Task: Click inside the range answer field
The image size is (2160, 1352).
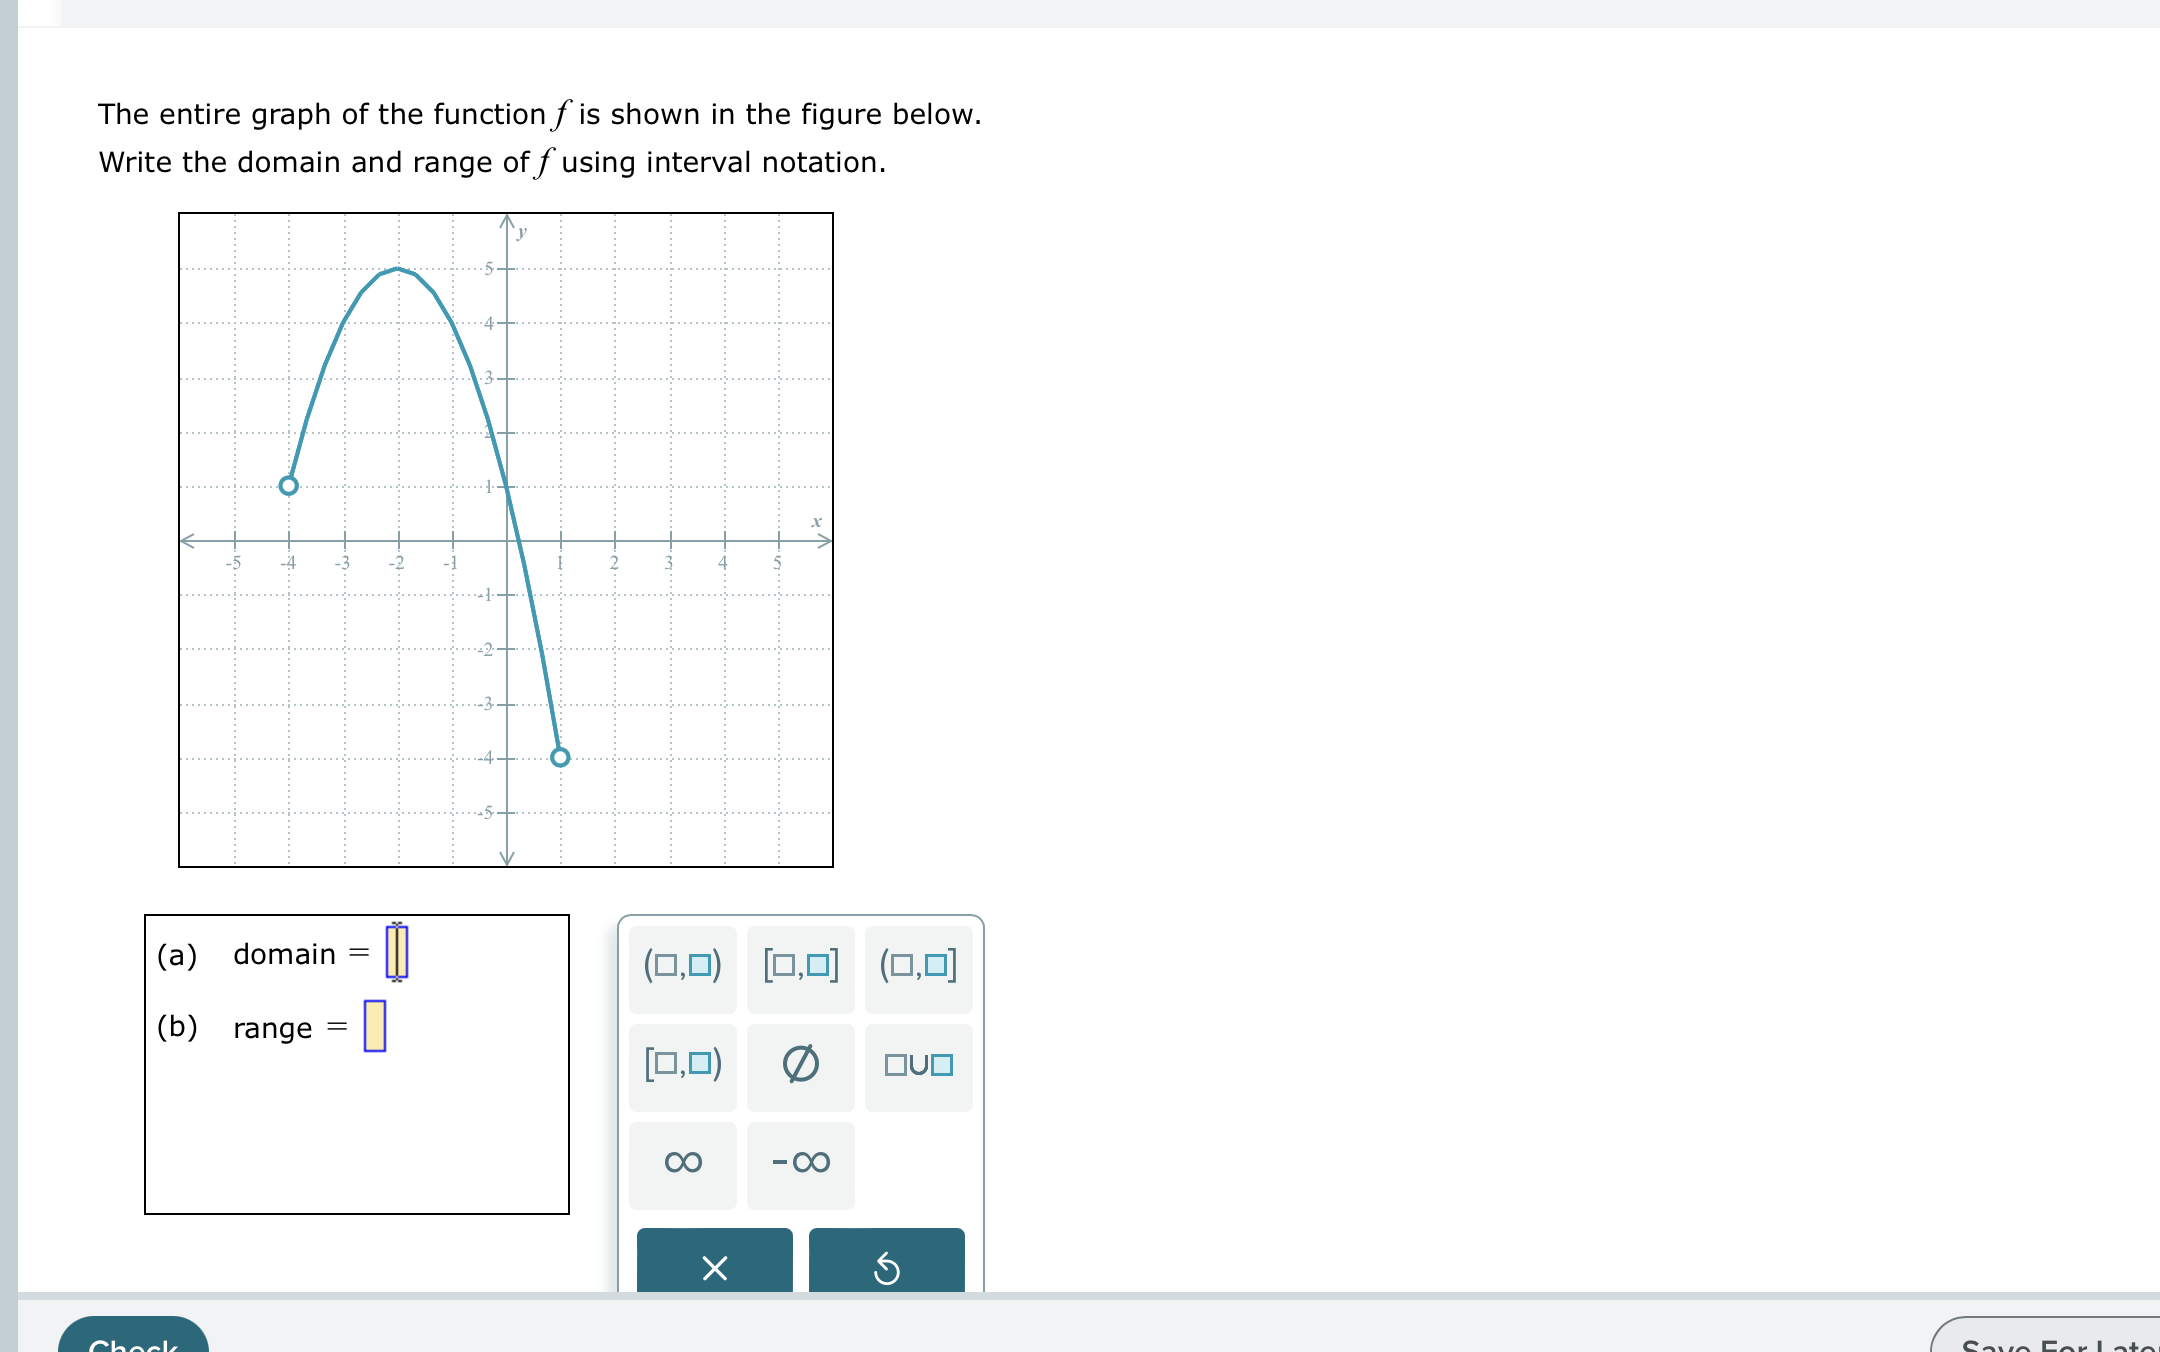Action: click(x=375, y=1025)
